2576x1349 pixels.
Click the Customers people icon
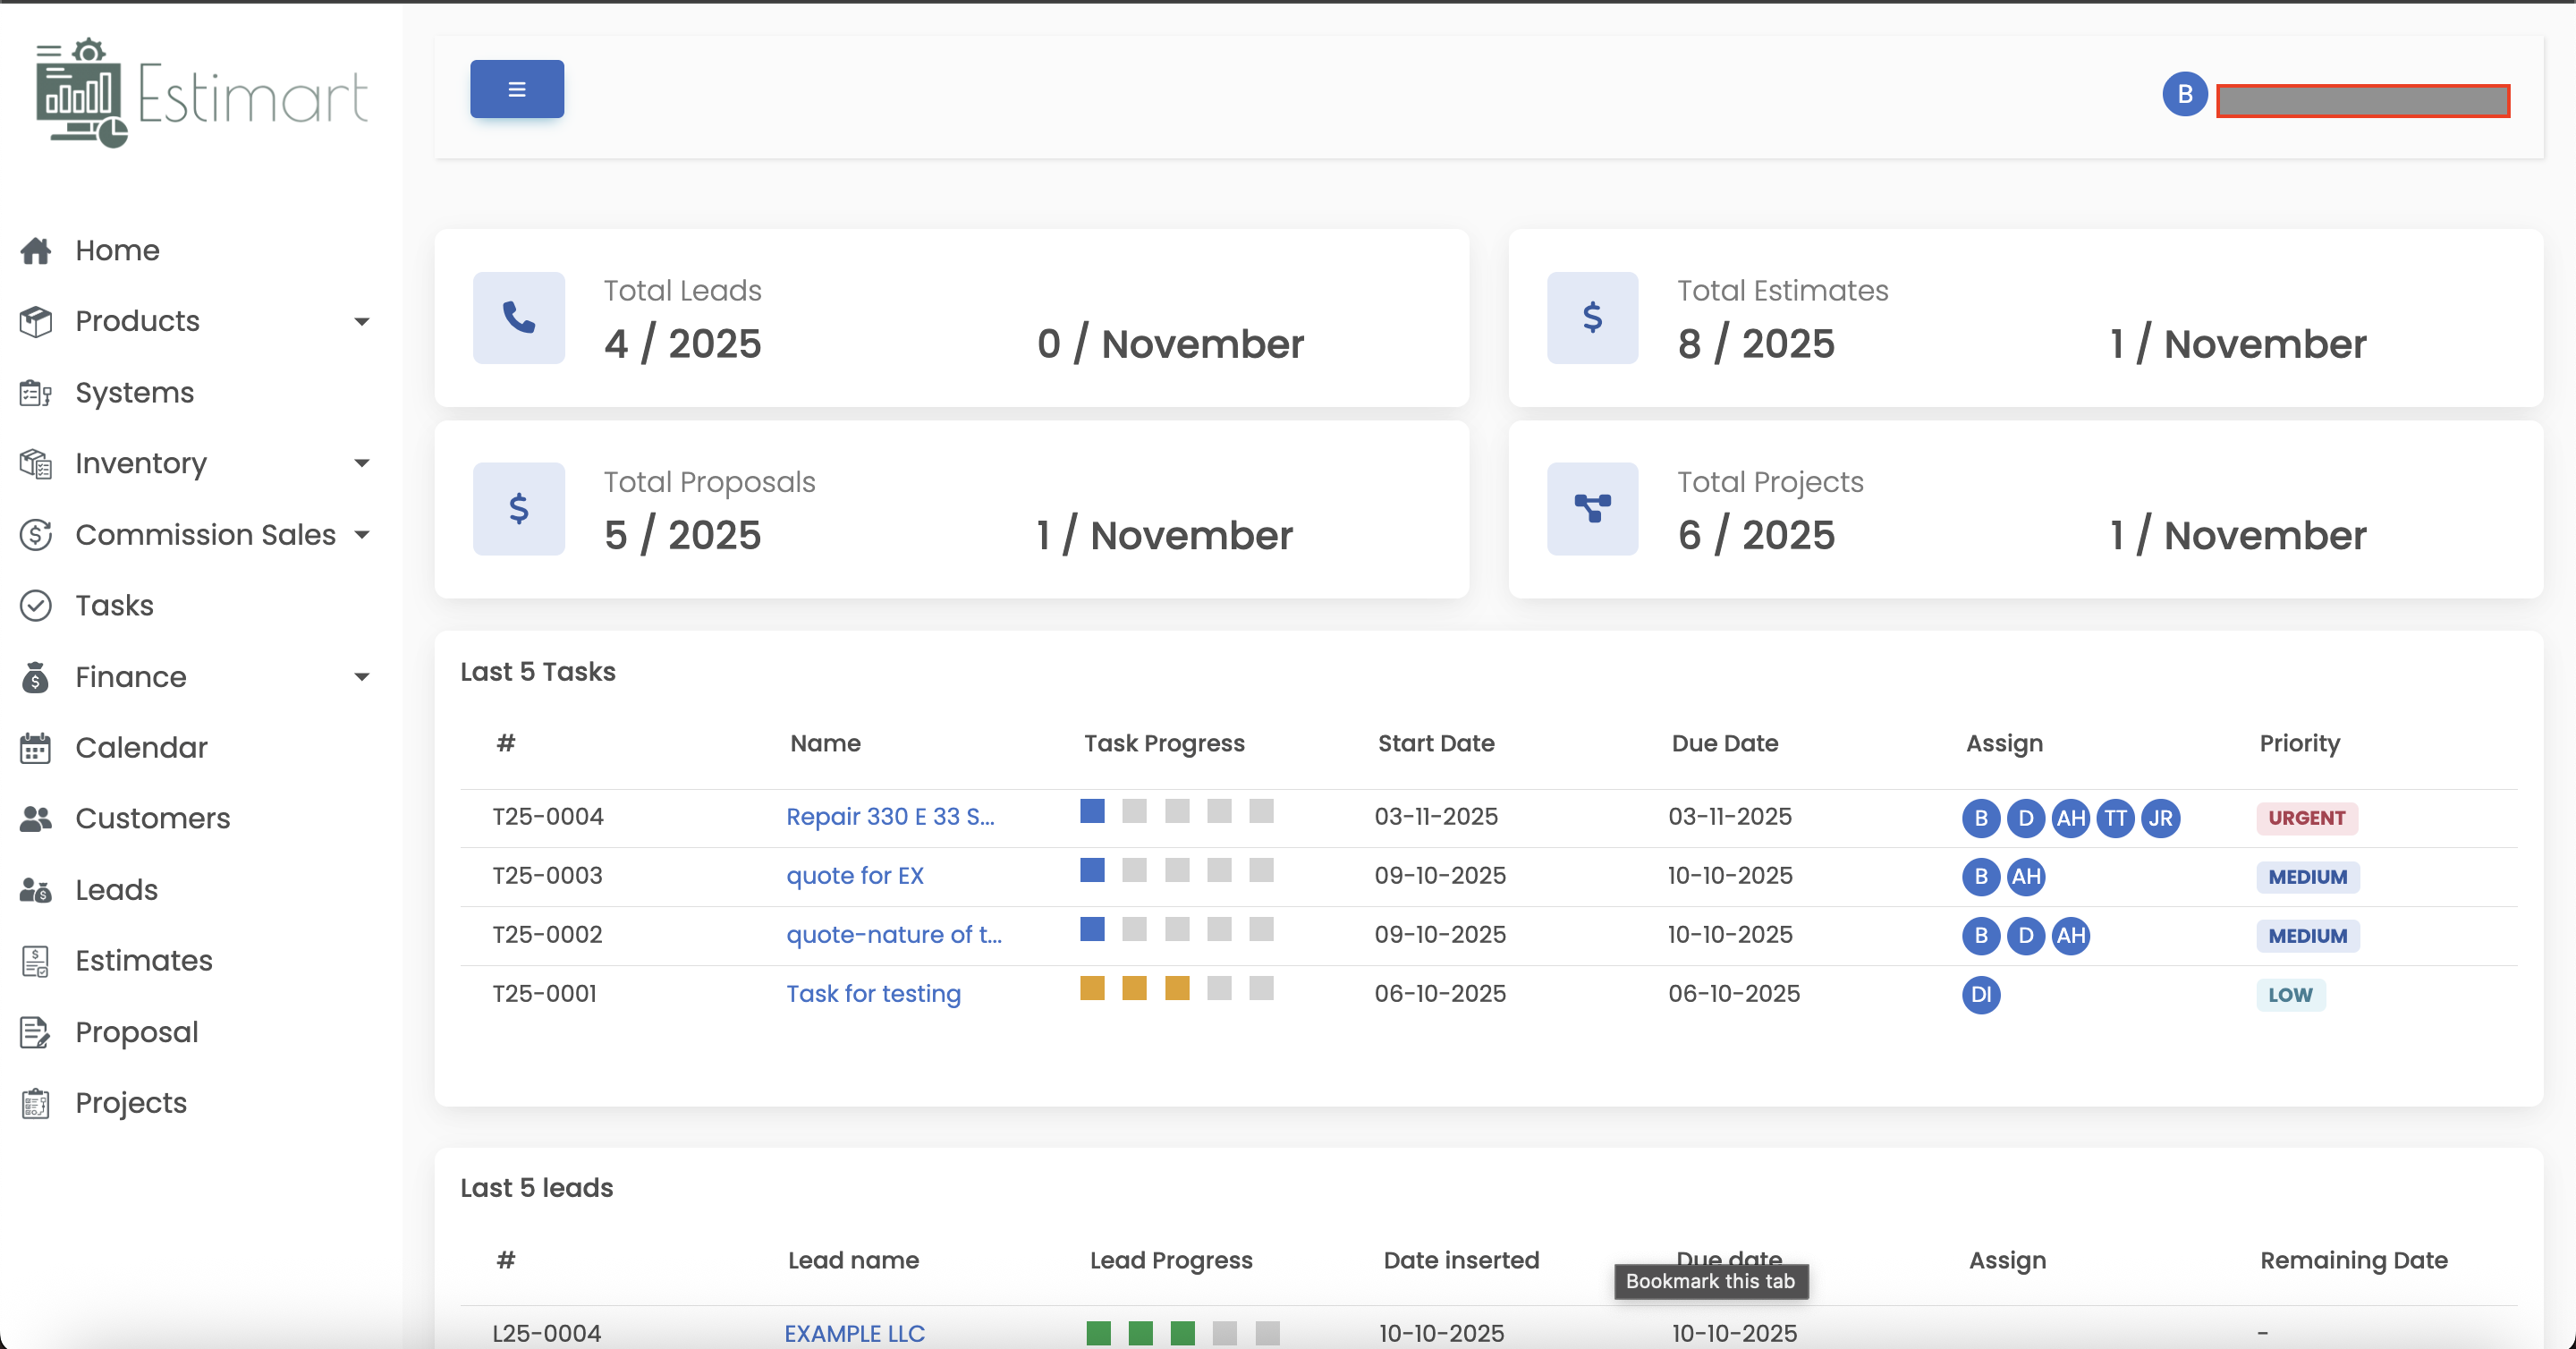pyautogui.click(x=36, y=818)
